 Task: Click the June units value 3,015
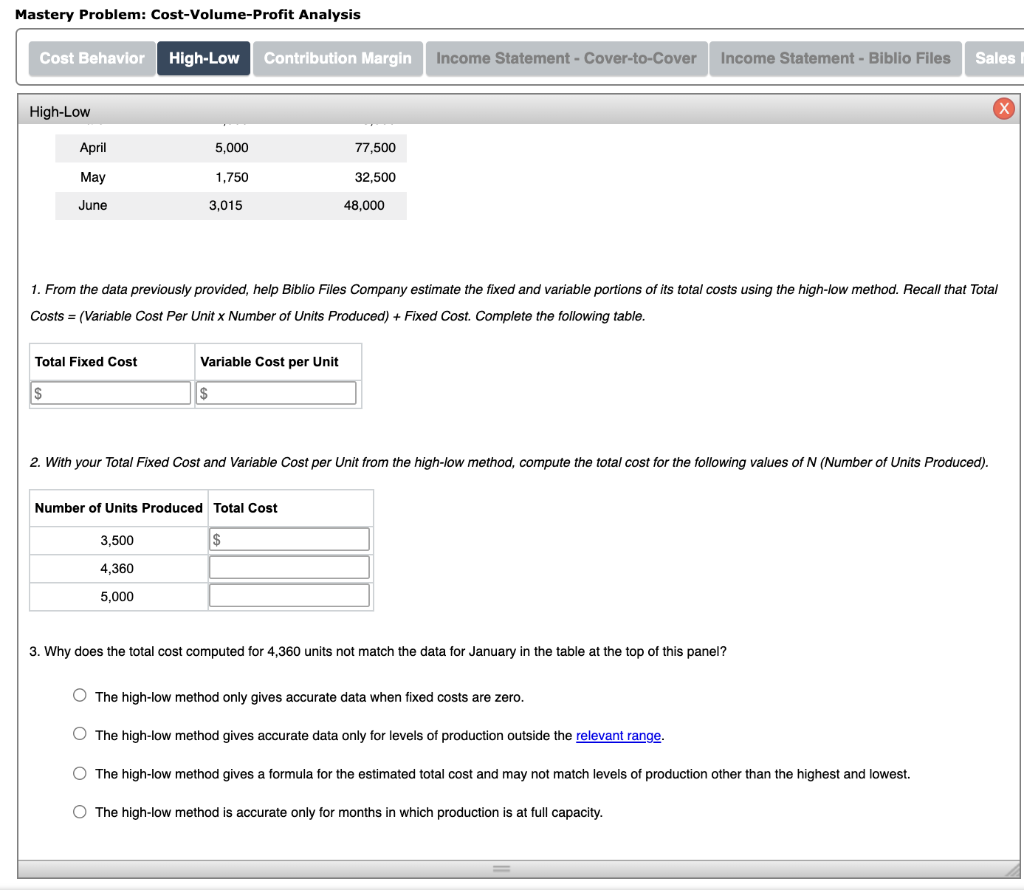(225, 206)
